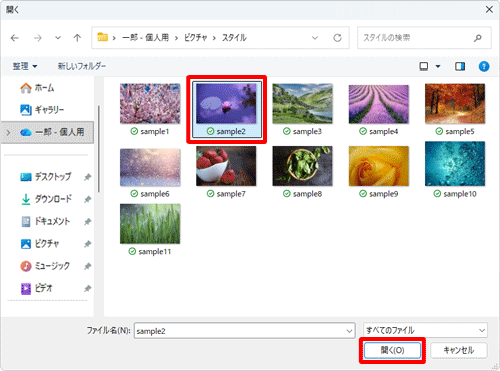Open すべてのファイル file type dropdown
The height and width of the screenshot is (371, 500).
click(x=426, y=330)
